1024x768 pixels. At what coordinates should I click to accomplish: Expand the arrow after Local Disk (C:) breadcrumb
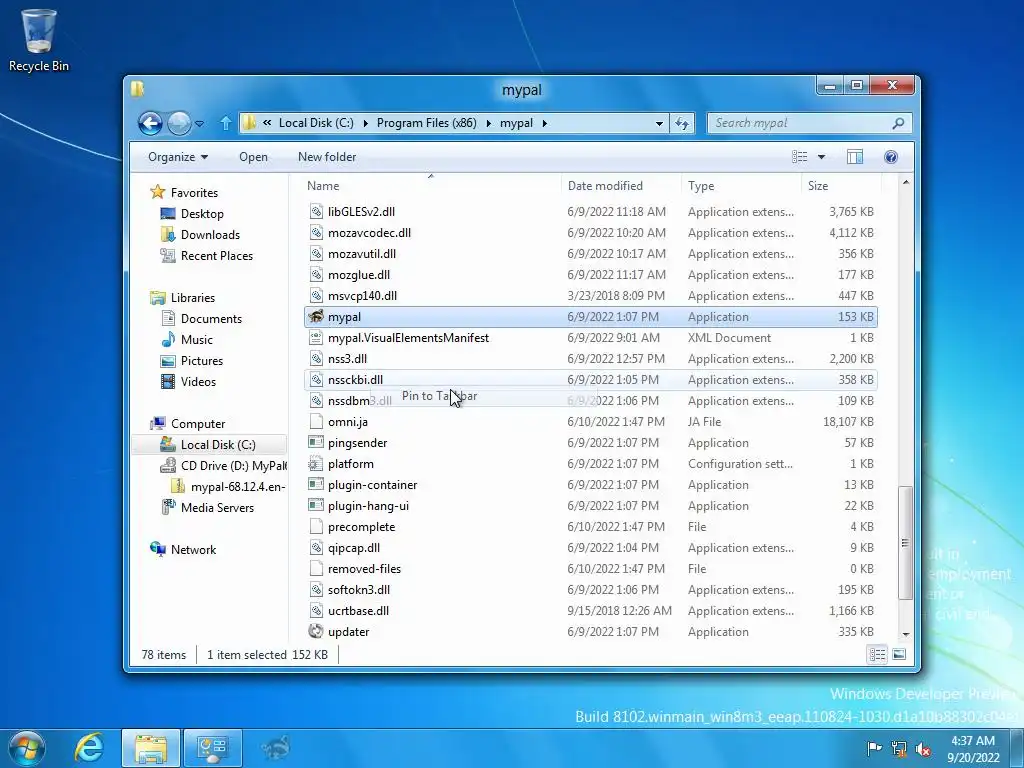364,123
